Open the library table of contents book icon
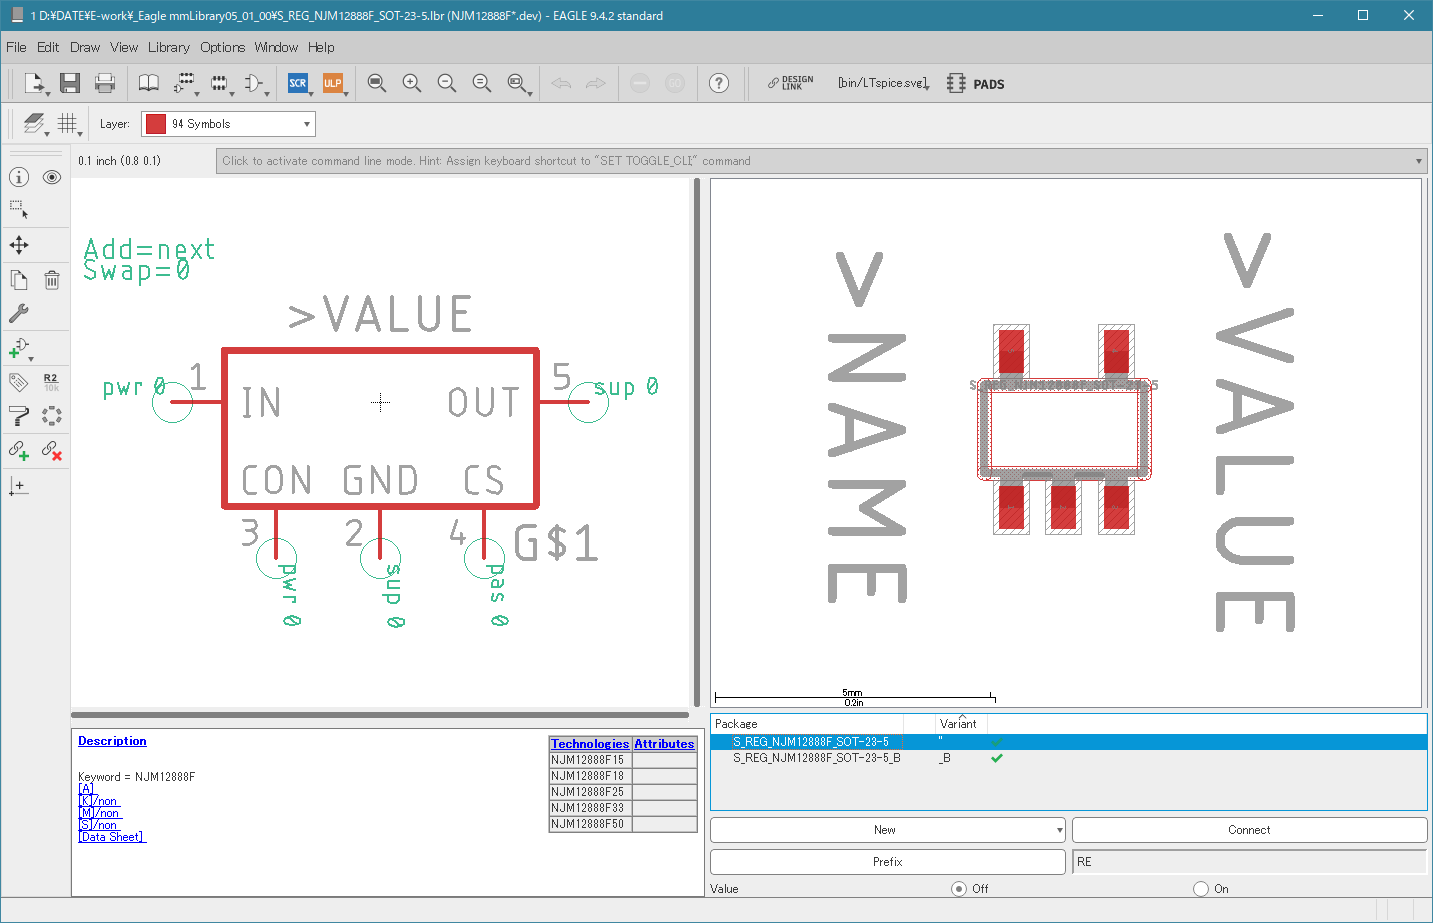This screenshot has width=1433, height=923. point(148,83)
